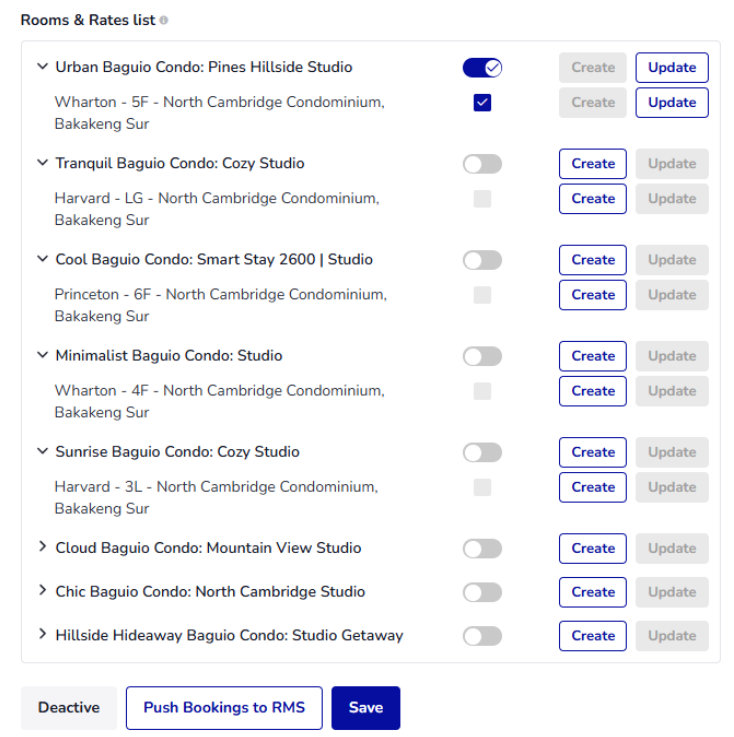The width and height of the screenshot is (734, 737).
Task: Save the rooms and rates settings
Action: tap(366, 708)
